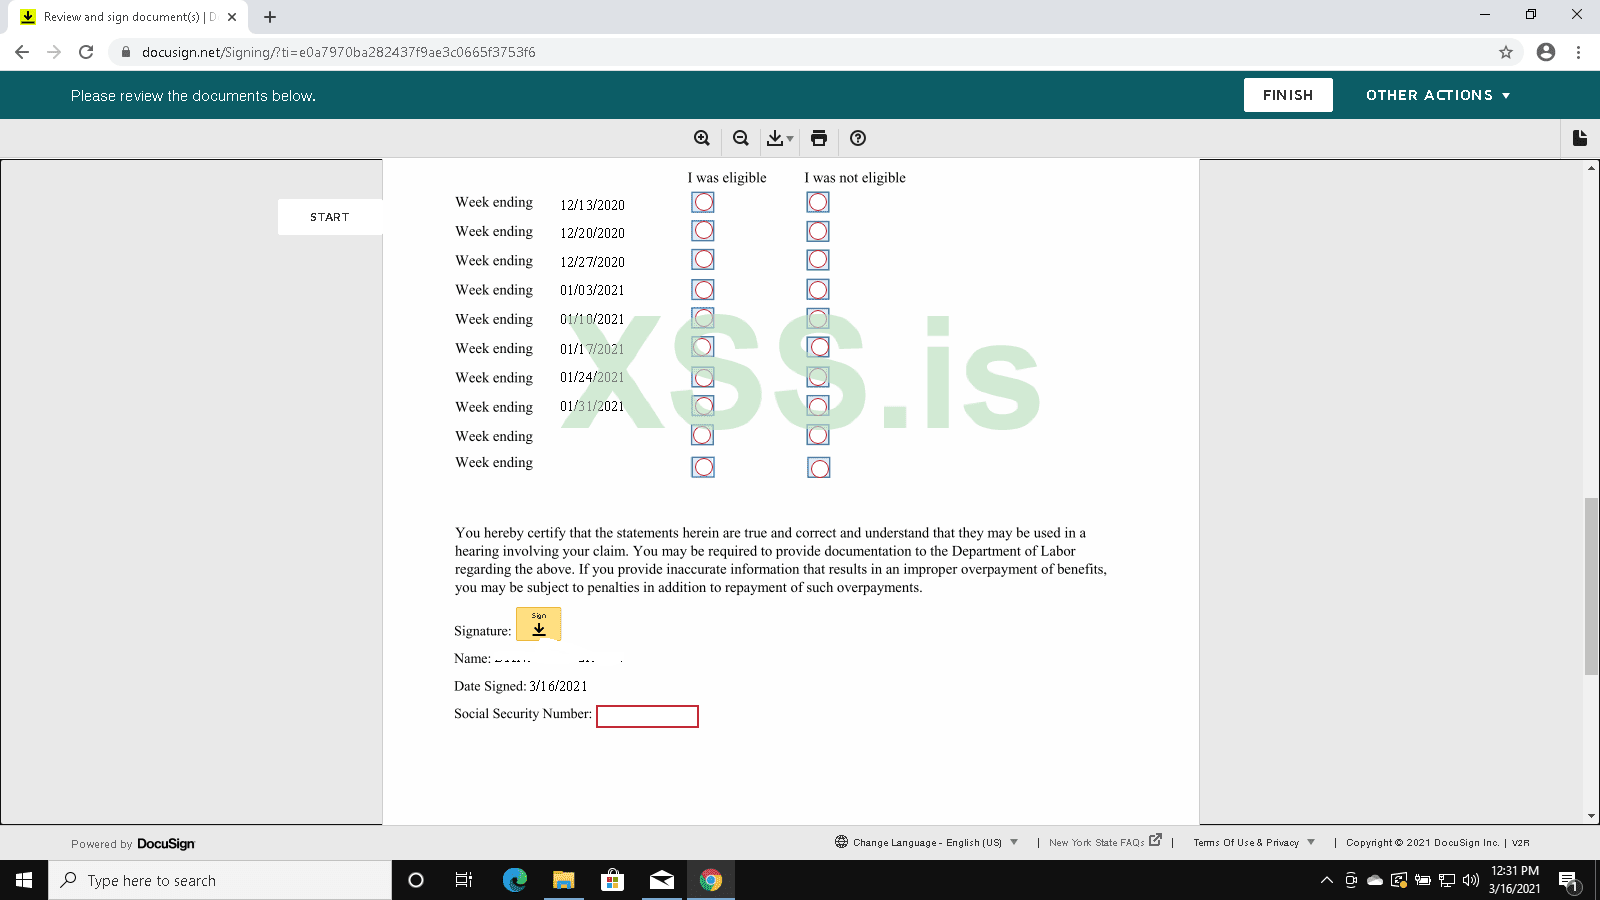This screenshot has height=900, width=1600.
Task: Open the download options dropdown
Action: [780, 138]
